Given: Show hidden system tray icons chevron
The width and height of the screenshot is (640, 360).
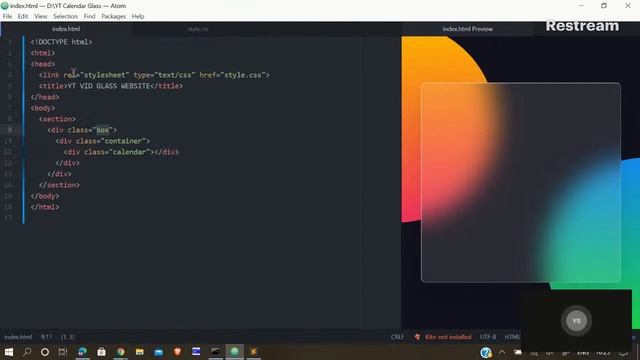Looking at the screenshot, I should pyautogui.click(x=502, y=352).
